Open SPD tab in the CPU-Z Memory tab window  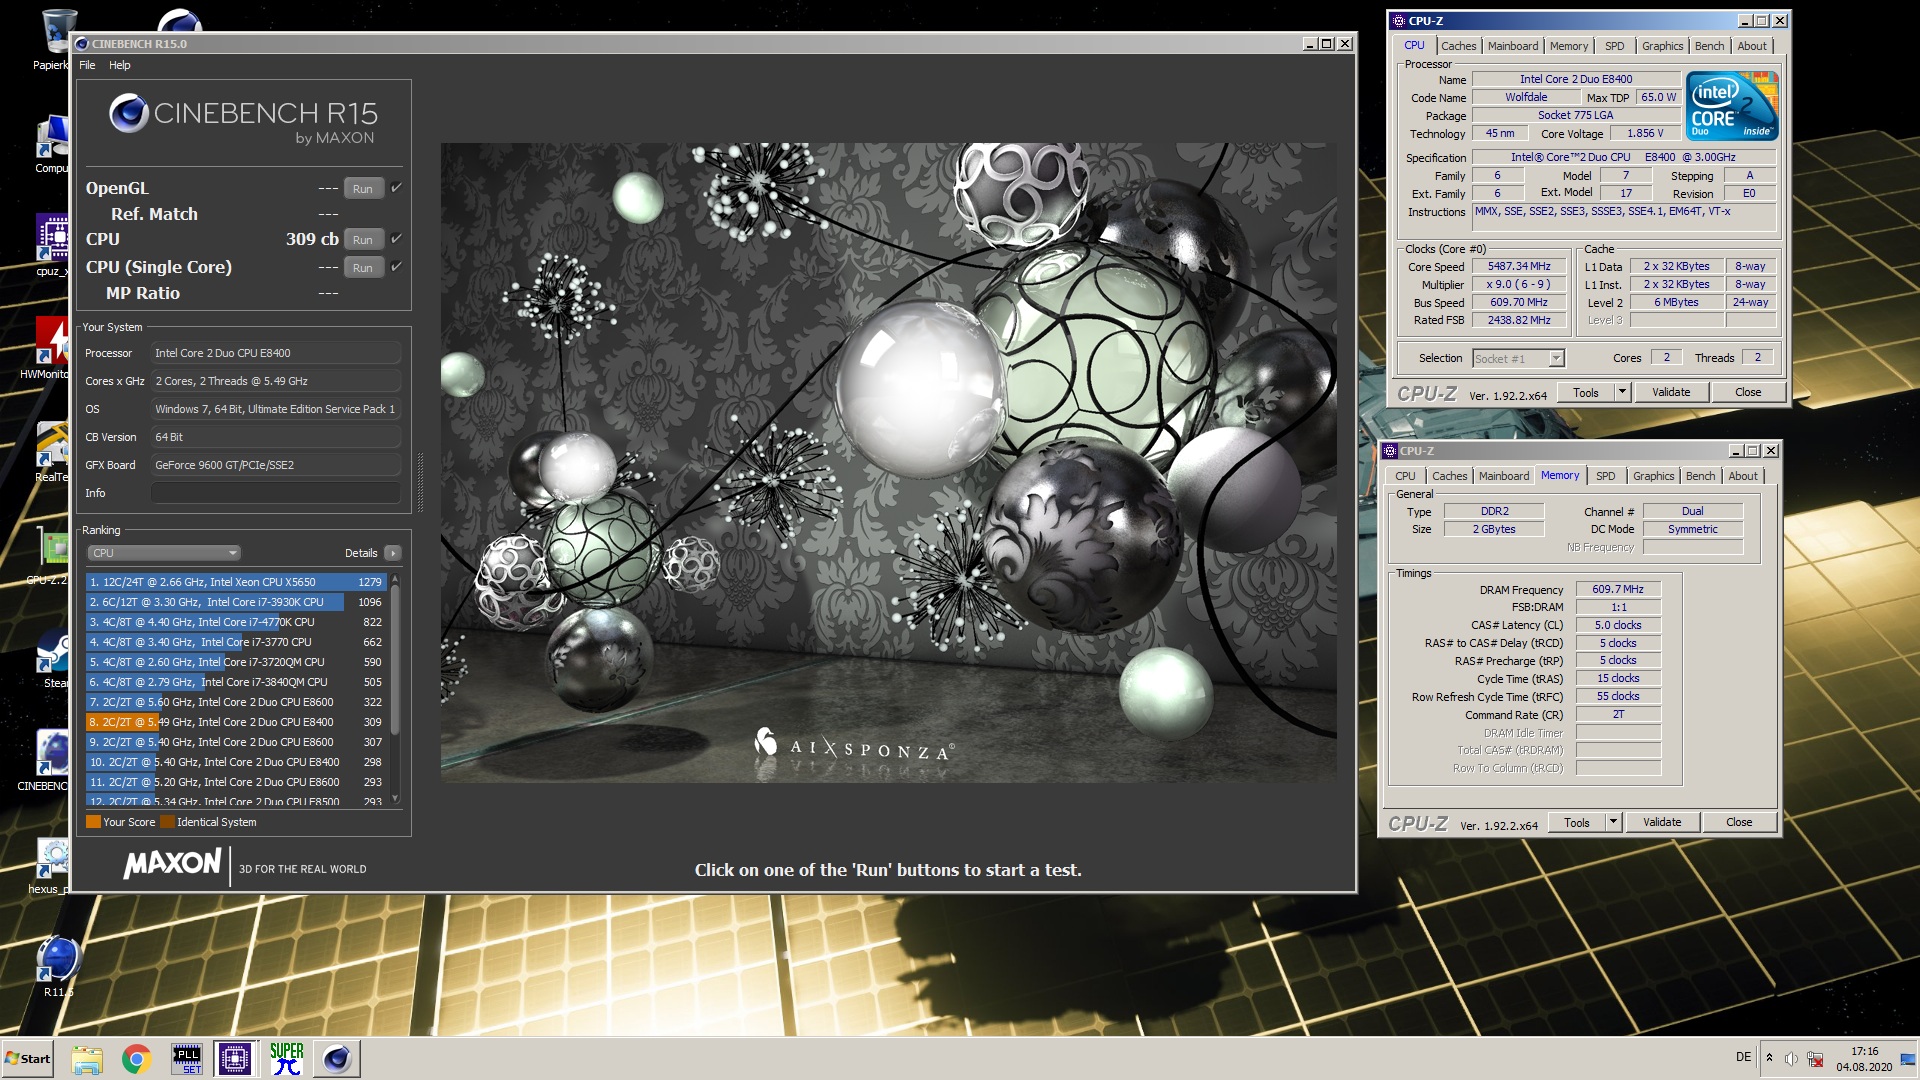(1606, 476)
